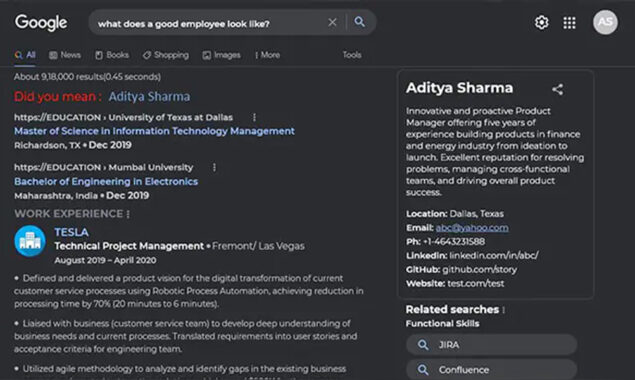Click the Aditya Sharma suggestion link
This screenshot has width=635, height=380.
click(149, 96)
